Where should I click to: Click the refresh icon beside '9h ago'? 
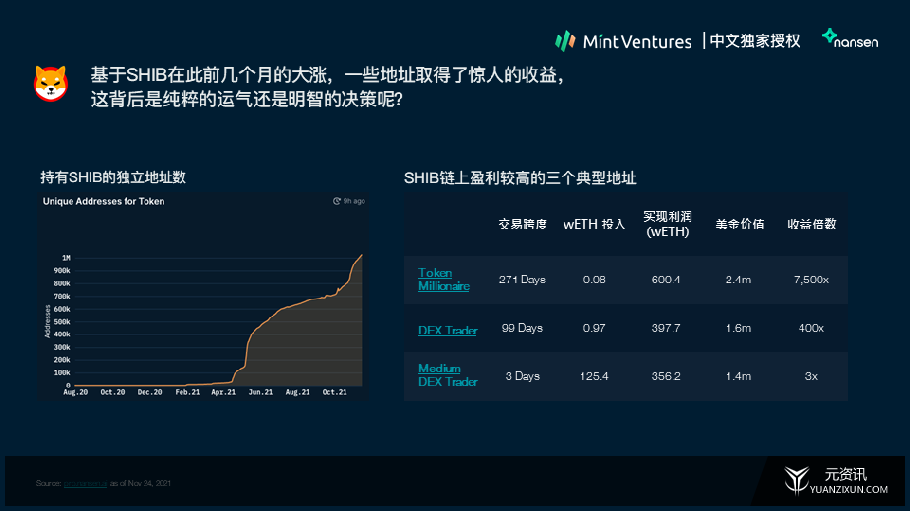coord(337,201)
